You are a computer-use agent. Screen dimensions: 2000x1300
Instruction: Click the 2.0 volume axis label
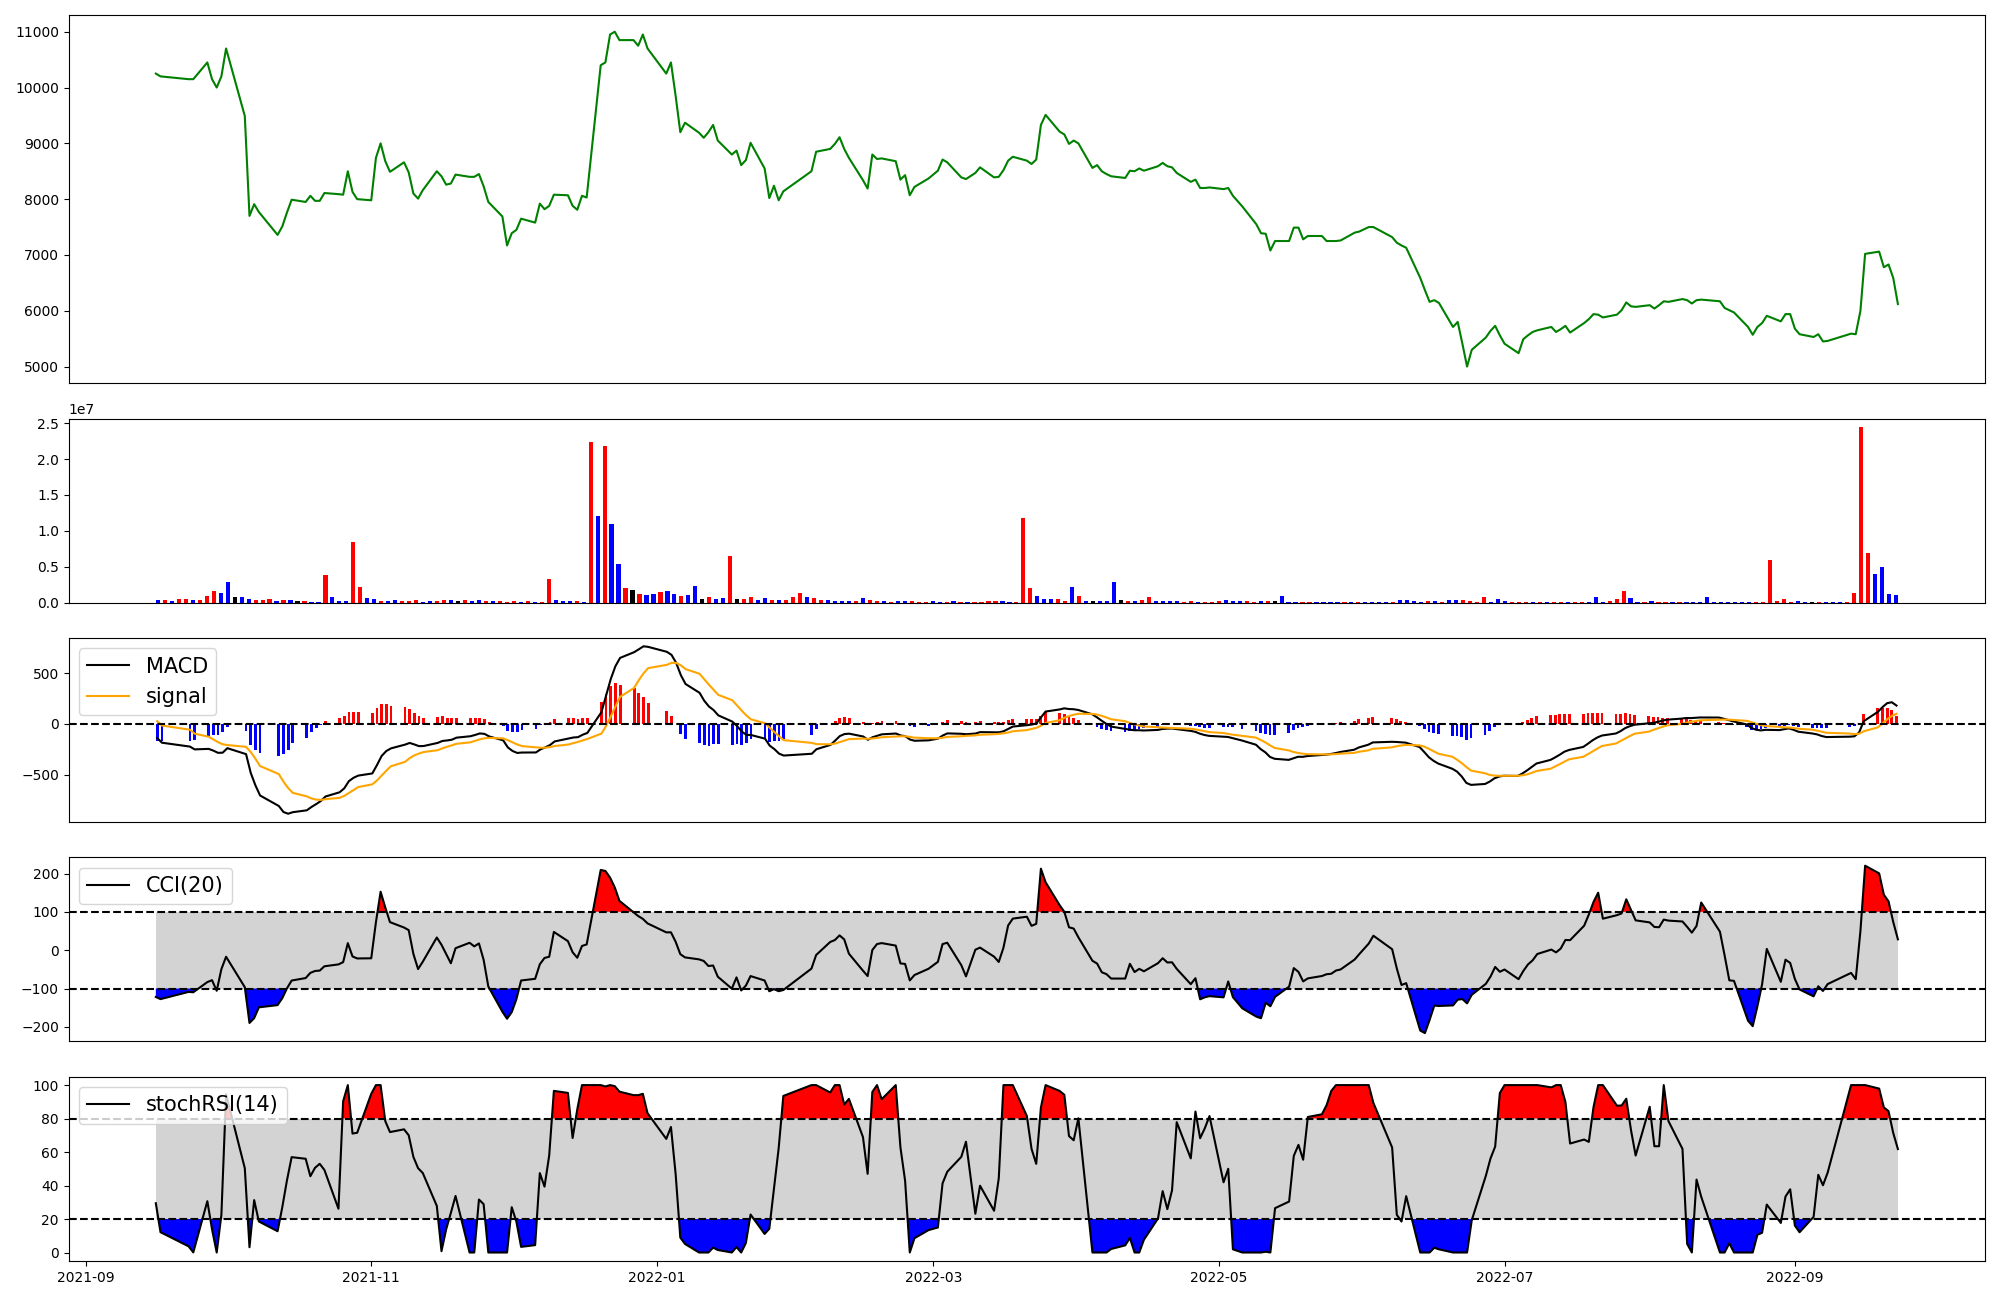coord(47,460)
